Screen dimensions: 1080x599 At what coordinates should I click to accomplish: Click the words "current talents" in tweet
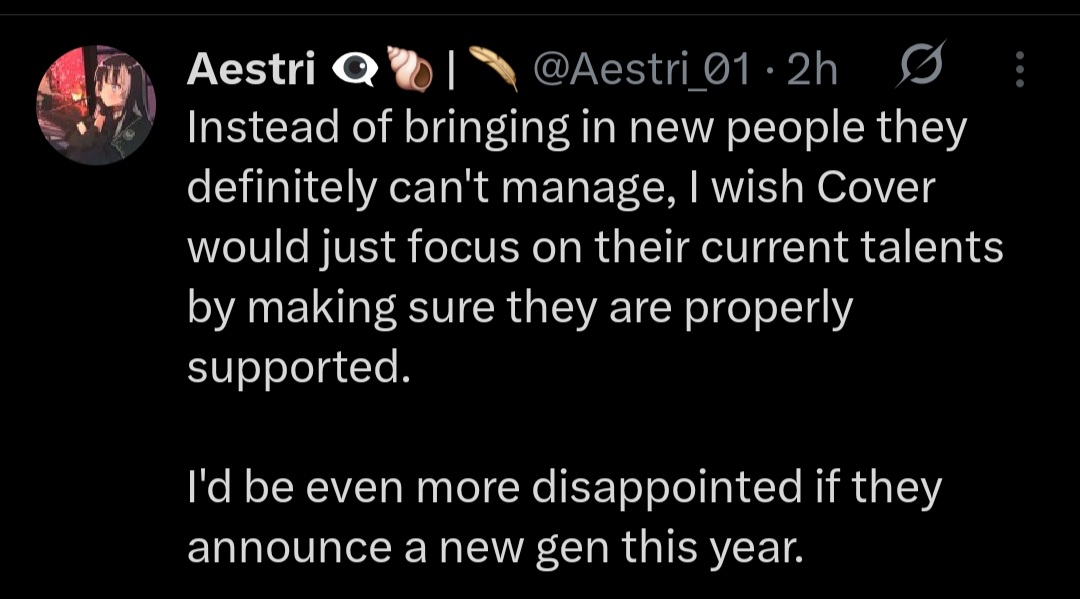tap(852, 246)
